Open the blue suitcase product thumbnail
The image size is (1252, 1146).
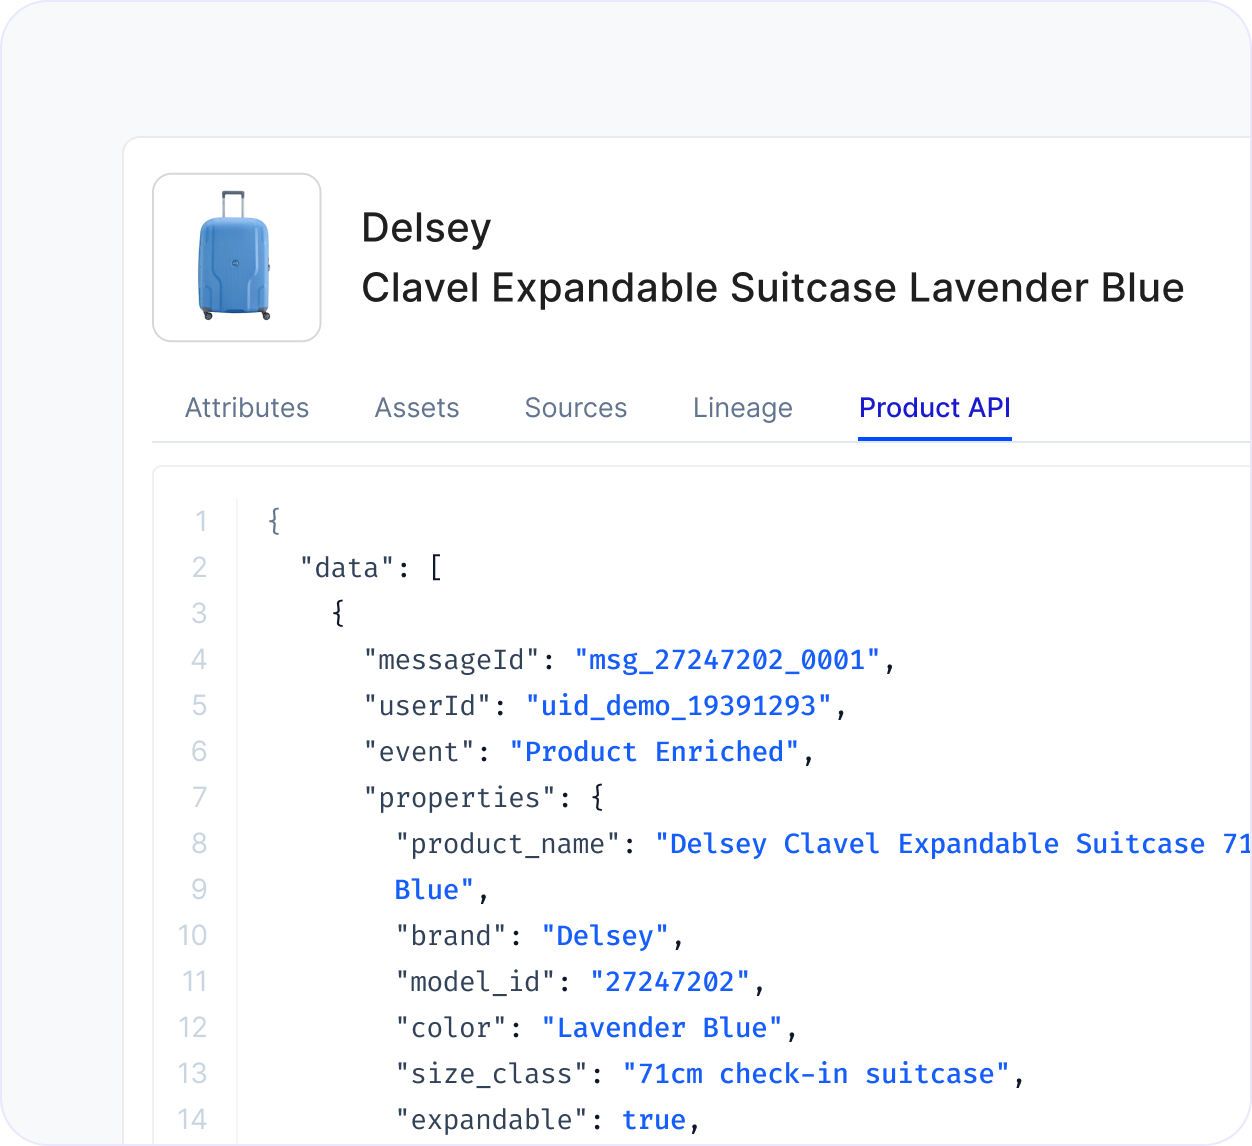237,258
